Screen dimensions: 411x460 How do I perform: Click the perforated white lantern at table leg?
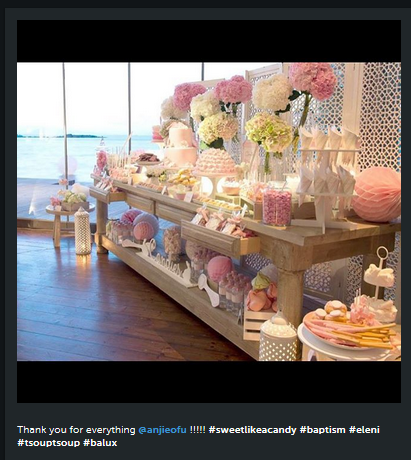pyautogui.click(x=278, y=337)
